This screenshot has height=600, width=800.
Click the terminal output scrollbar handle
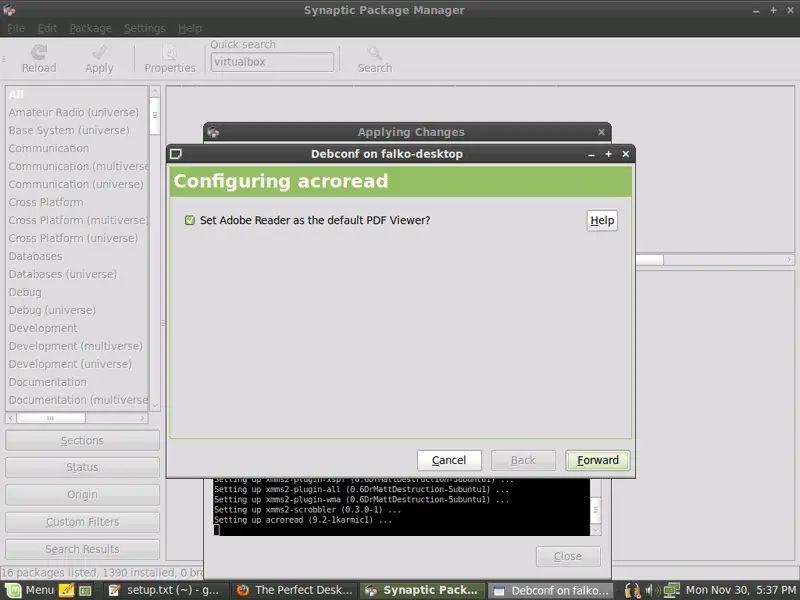[x=595, y=510]
